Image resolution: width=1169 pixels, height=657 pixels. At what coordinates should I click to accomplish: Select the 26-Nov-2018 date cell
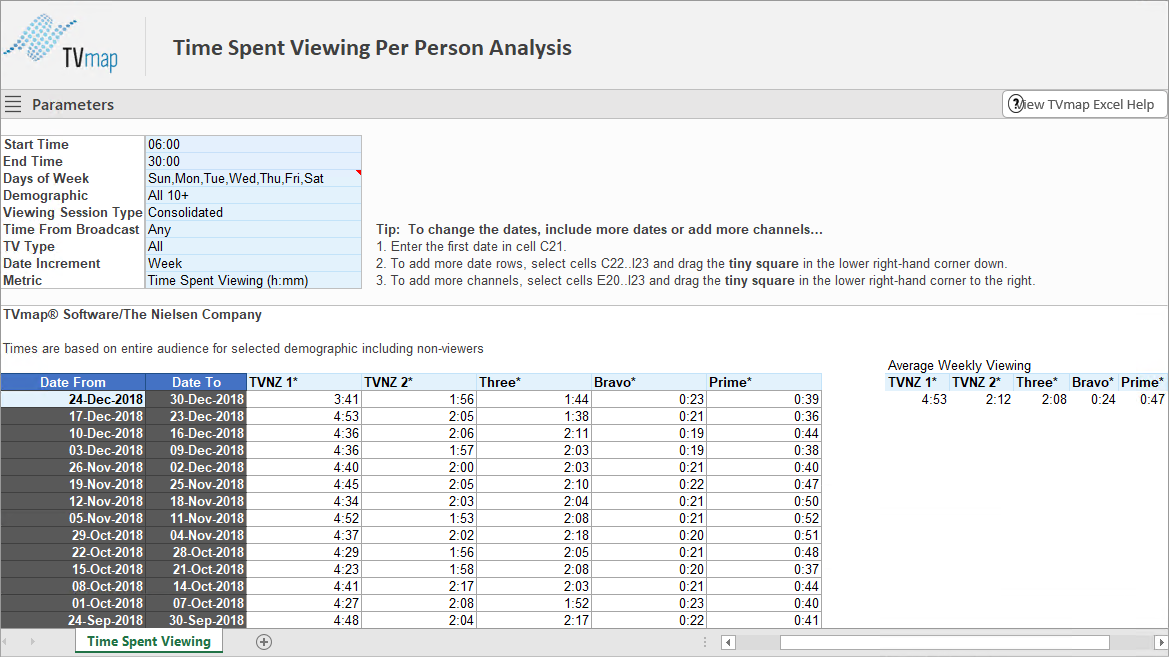point(73,468)
